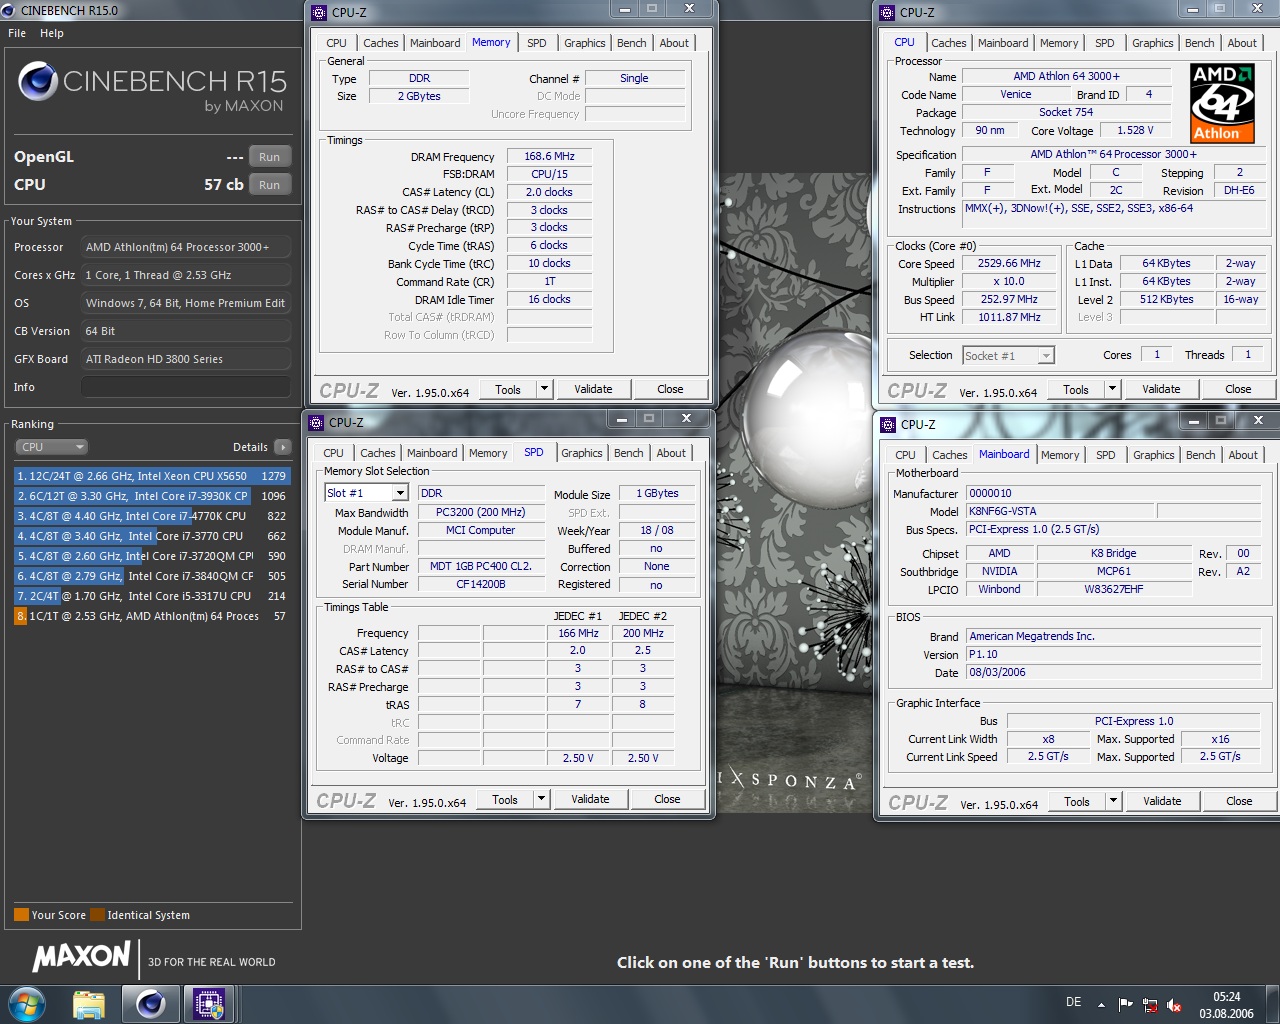Image resolution: width=1280 pixels, height=1024 pixels.
Task: Click Close button in CPU window
Action: (x=1238, y=389)
